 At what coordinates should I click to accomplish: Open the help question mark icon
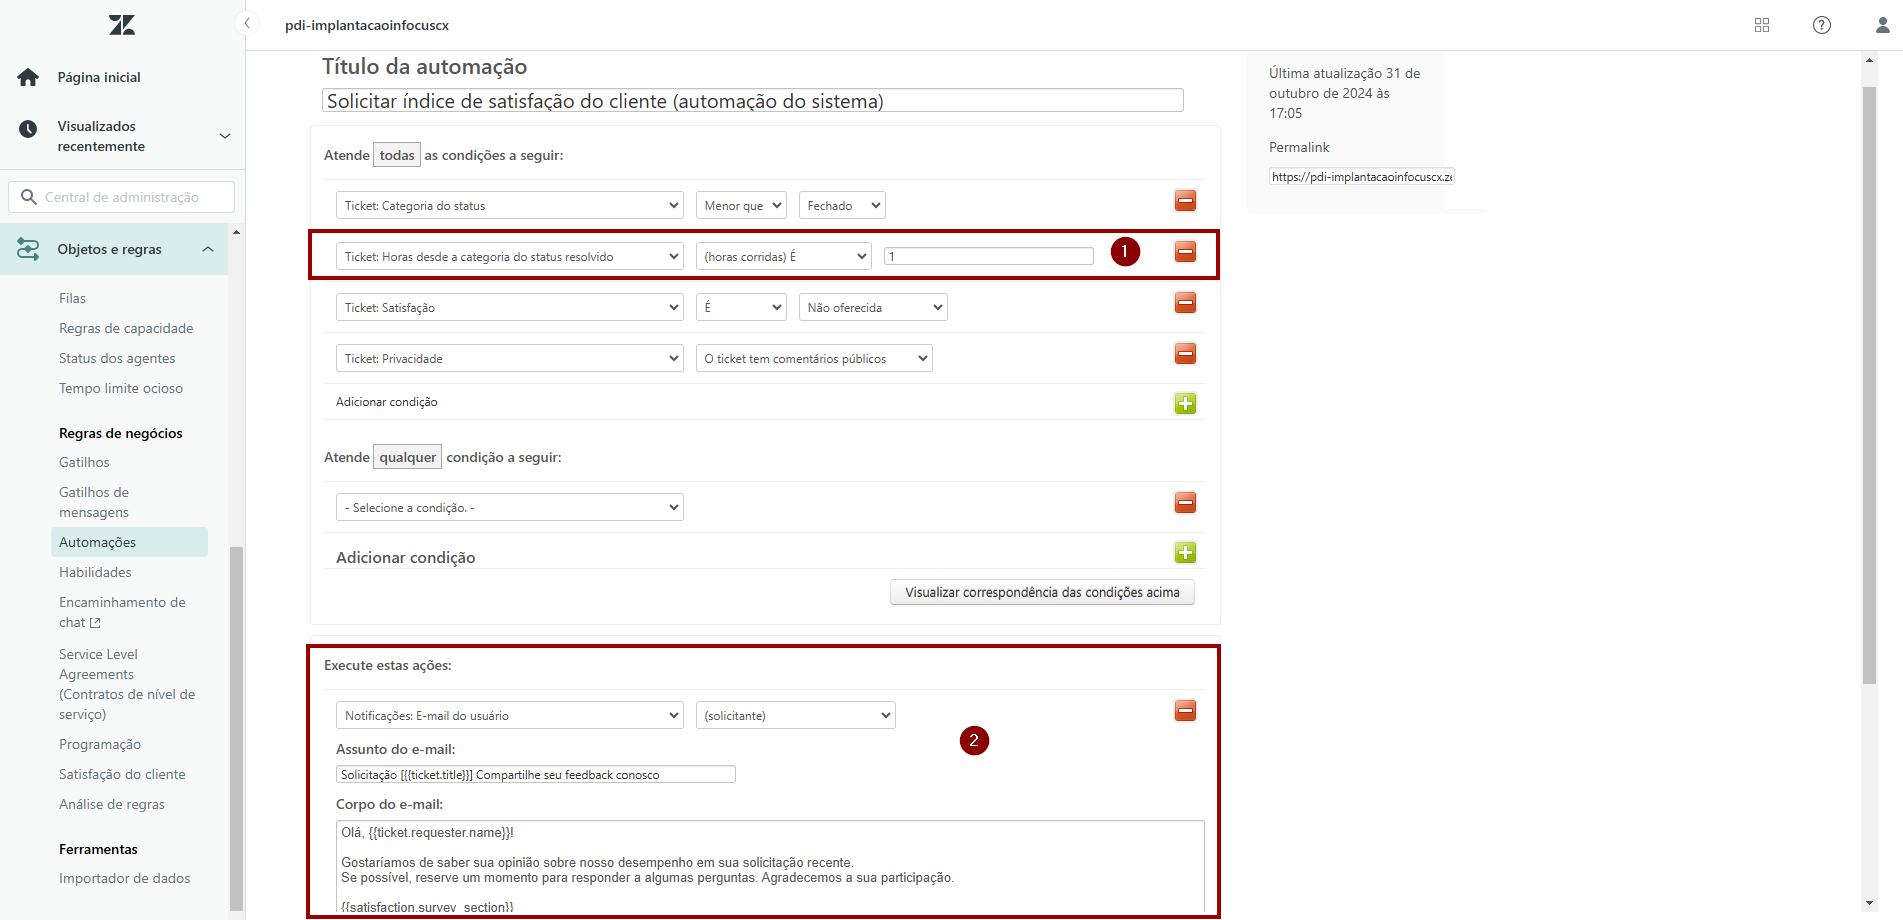click(1822, 25)
